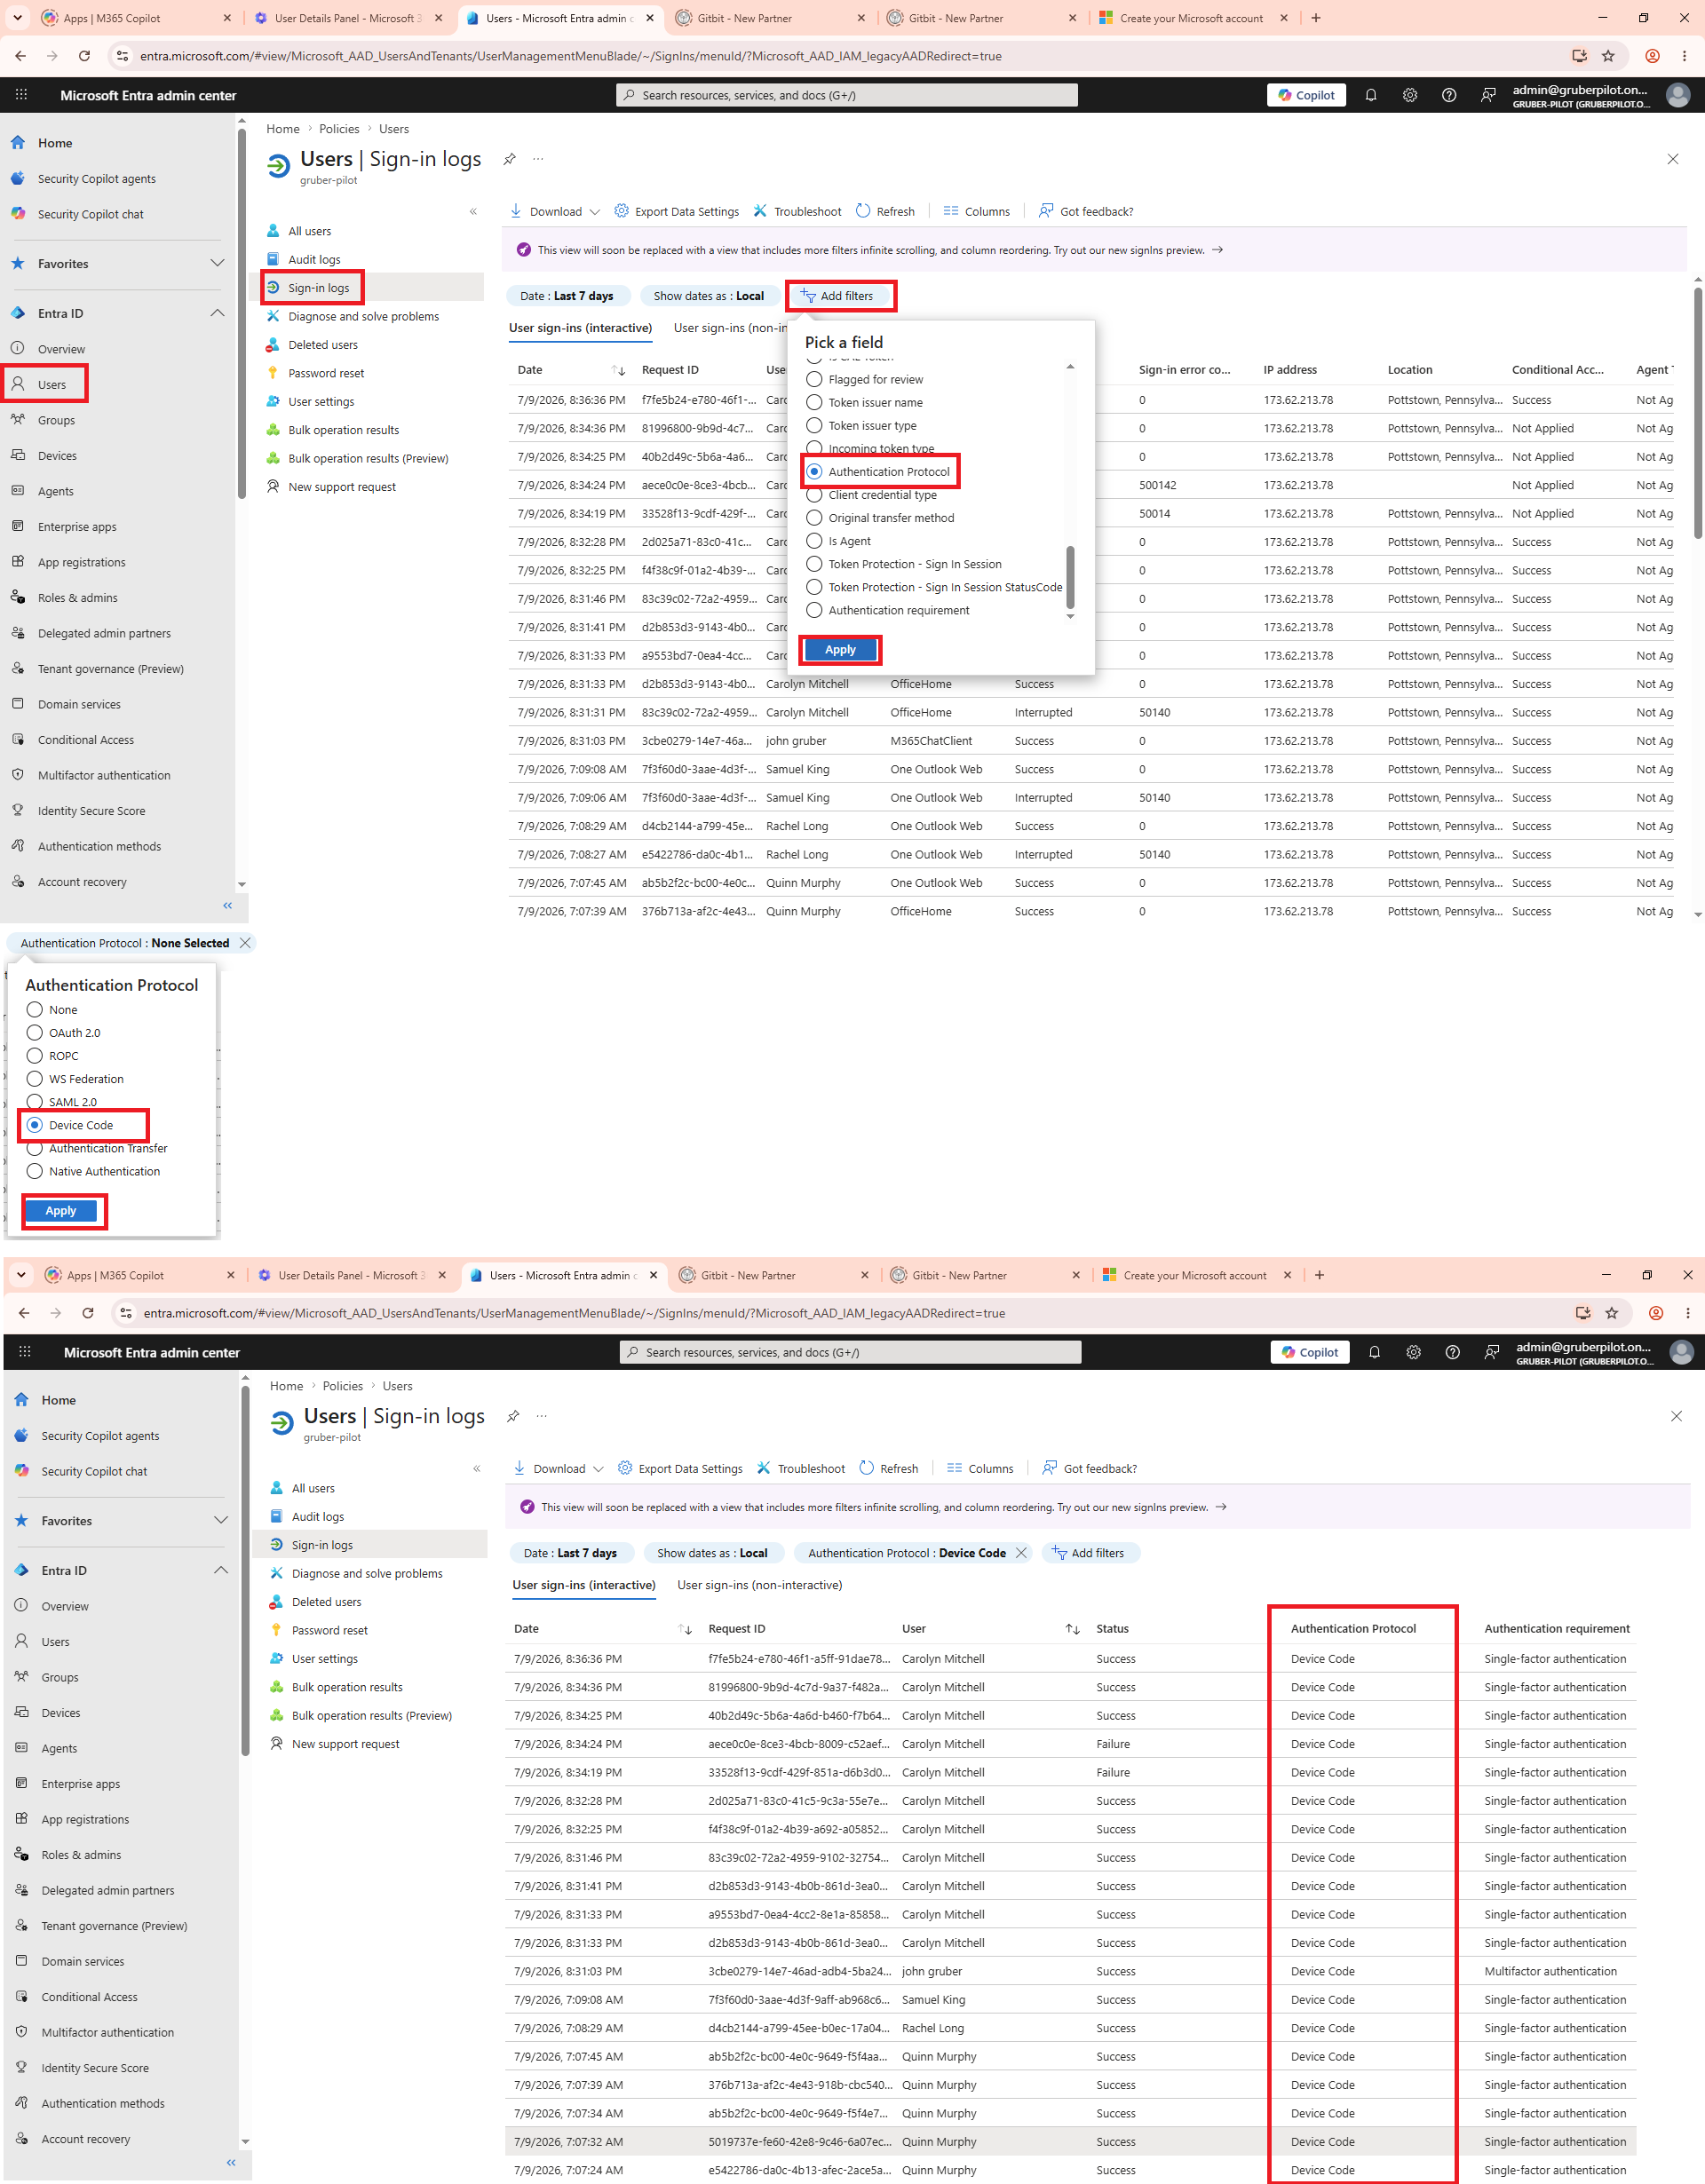Choose Native Authentication protocol option
The height and width of the screenshot is (2184, 1705).
(x=93, y=1171)
